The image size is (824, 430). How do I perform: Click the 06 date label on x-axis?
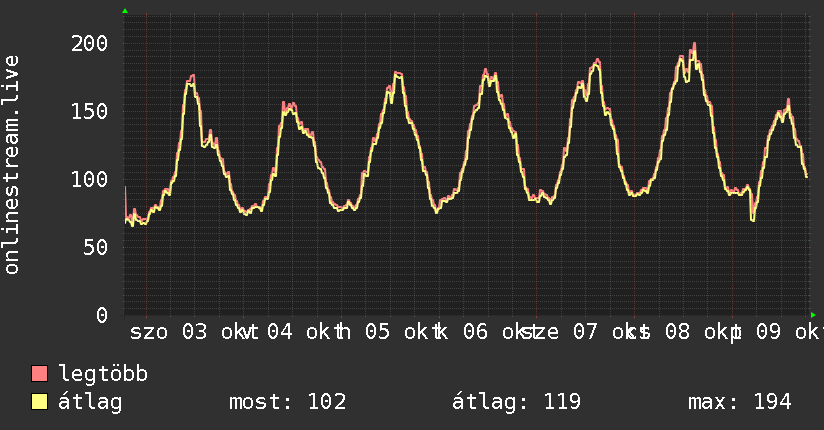coord(476,332)
